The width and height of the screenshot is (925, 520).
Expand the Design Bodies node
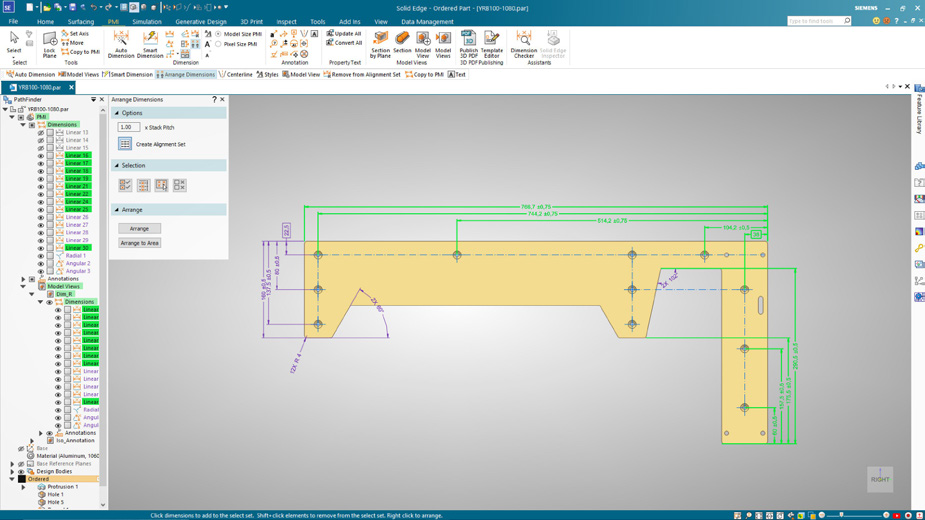pos(12,471)
